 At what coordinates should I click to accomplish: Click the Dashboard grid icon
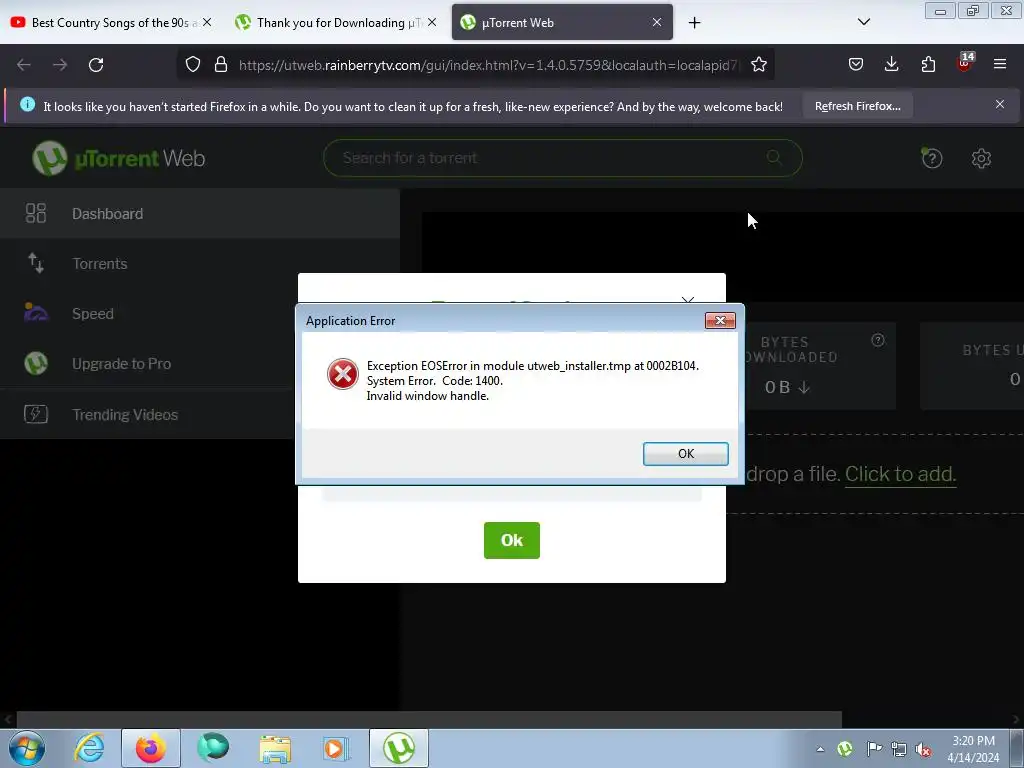click(36, 214)
